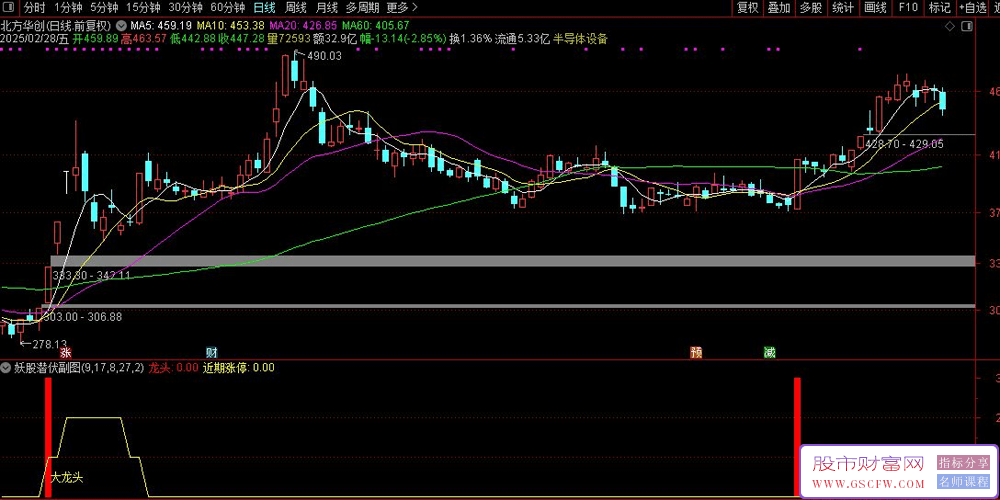Open the 多股 multi-stock view
The image size is (1000, 500).
(x=811, y=8)
